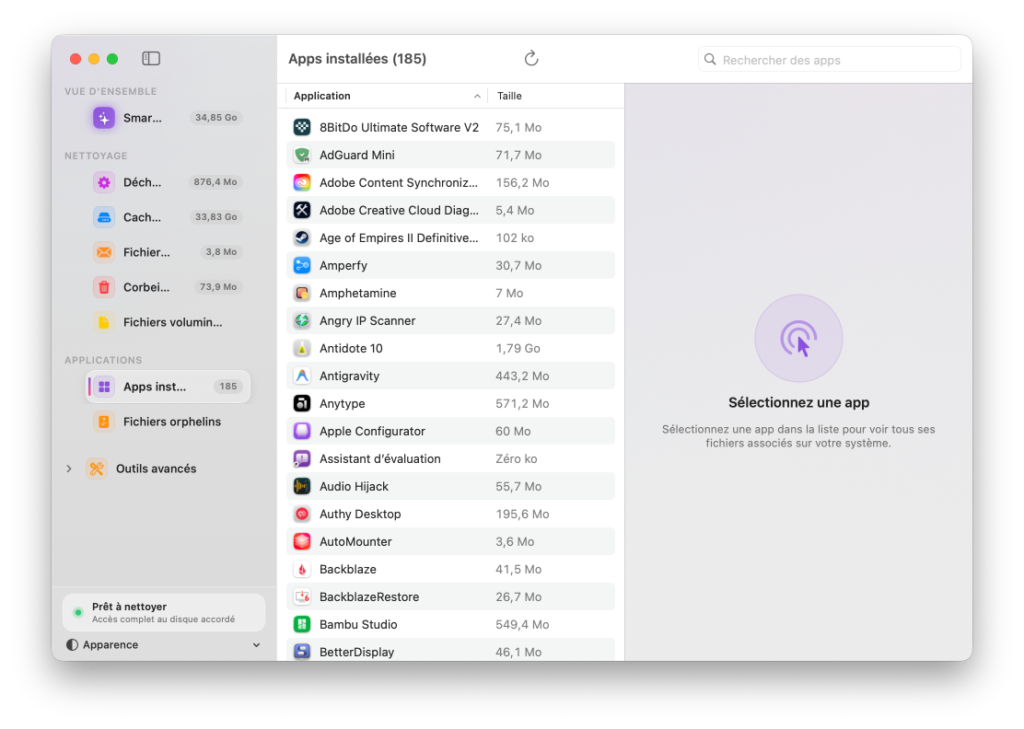1024x729 pixels.
Task: Click the purple gear Déch... icon
Action: [104, 182]
